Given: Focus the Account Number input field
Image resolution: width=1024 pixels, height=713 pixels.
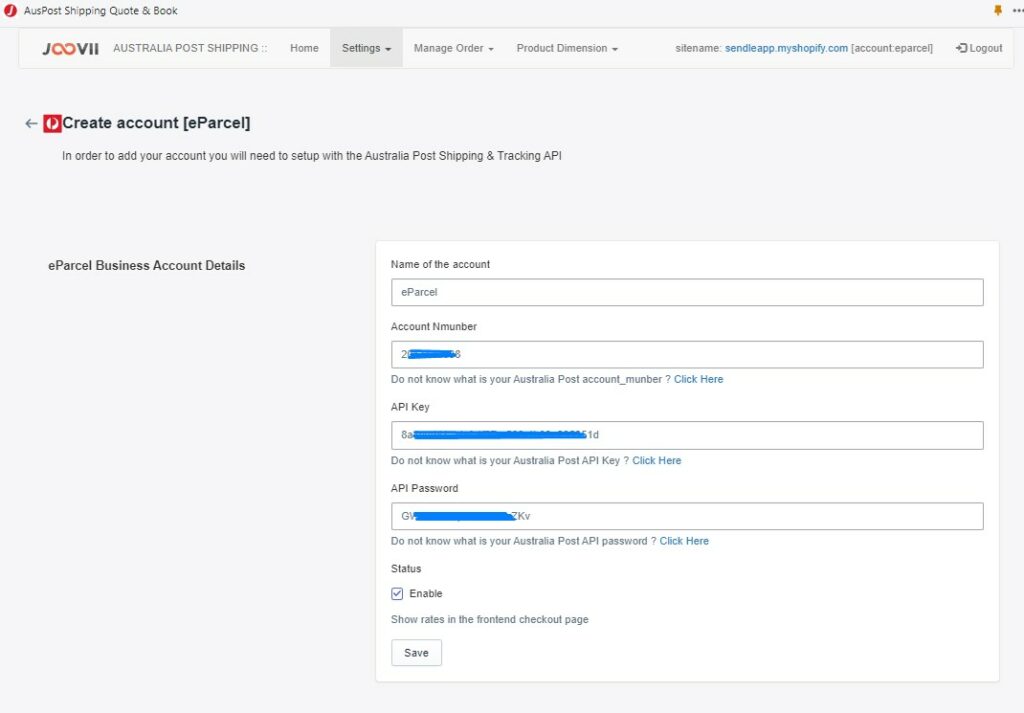Looking at the screenshot, I should click(687, 355).
